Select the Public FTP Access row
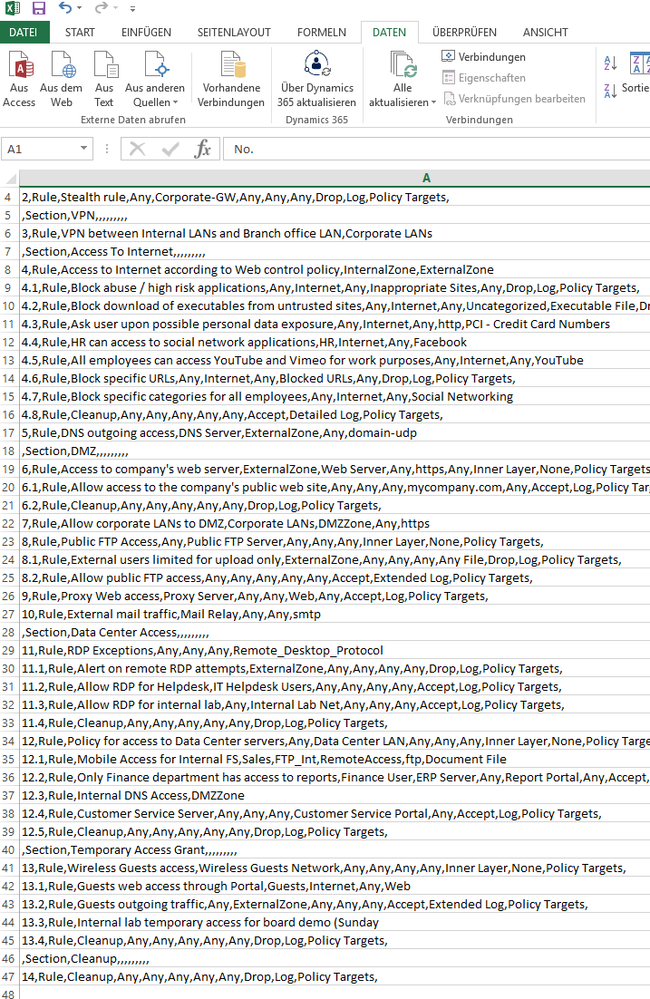The height and width of the screenshot is (999, 650). pos(335,542)
